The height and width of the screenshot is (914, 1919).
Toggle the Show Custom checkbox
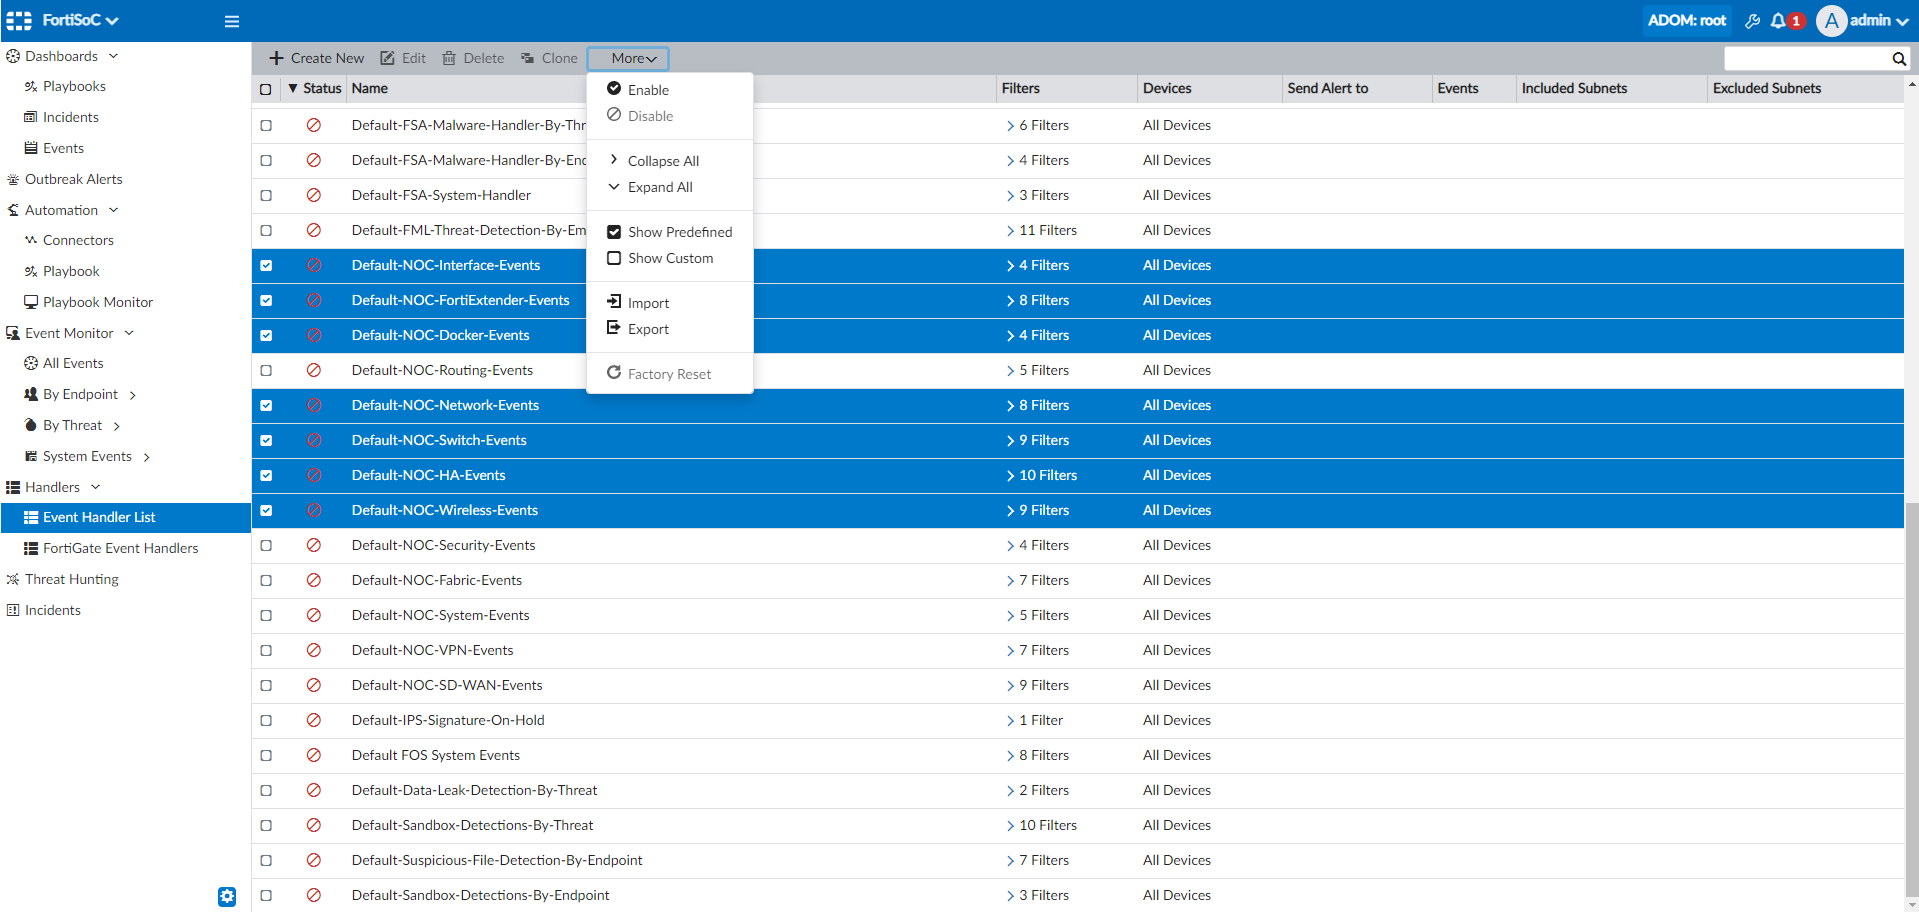tap(614, 258)
